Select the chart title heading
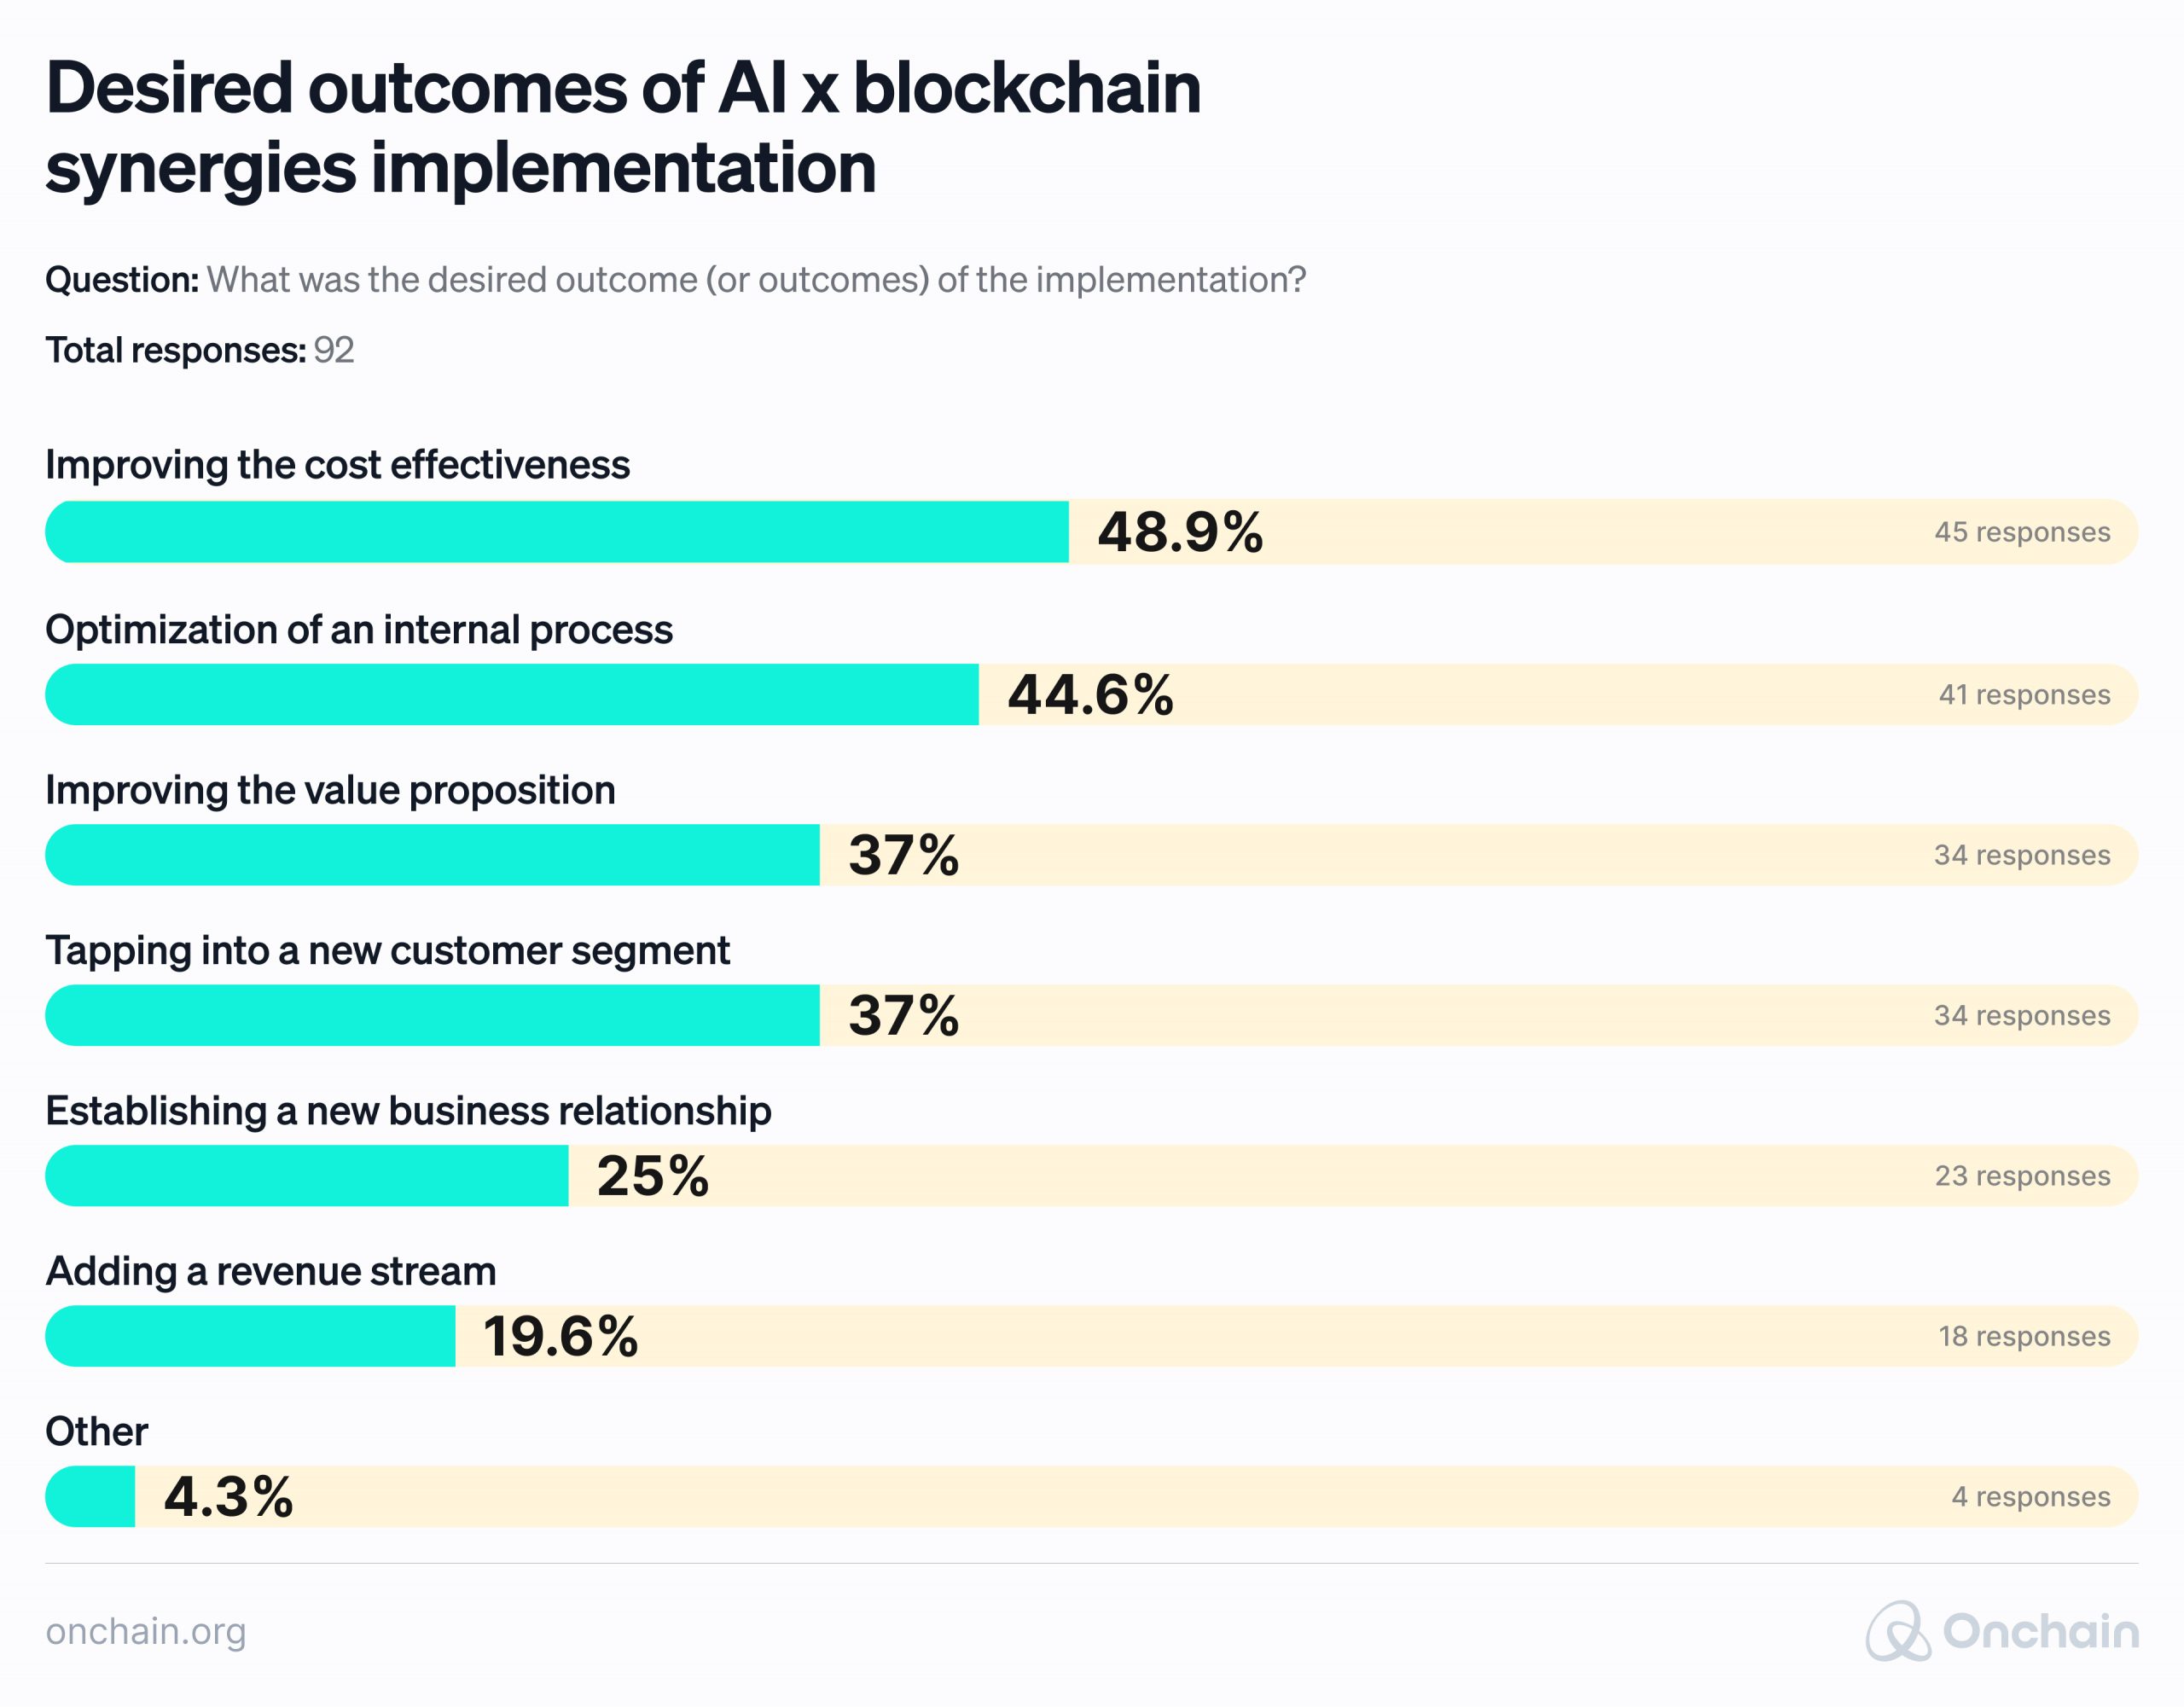 [x=623, y=127]
